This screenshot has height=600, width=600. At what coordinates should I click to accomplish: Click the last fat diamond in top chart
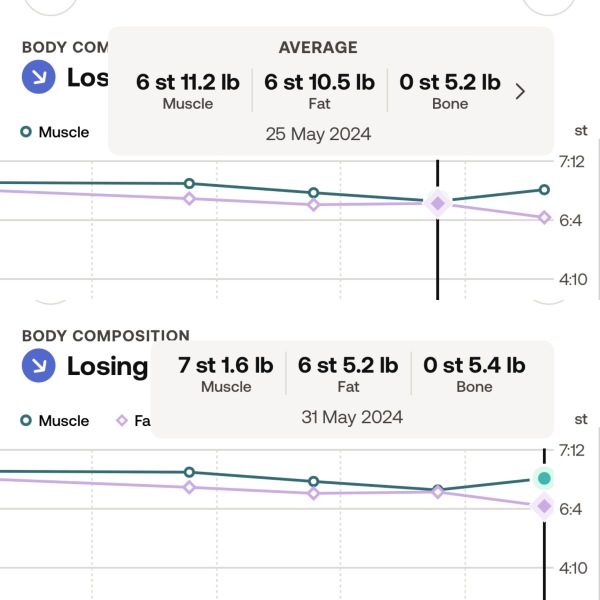544,217
